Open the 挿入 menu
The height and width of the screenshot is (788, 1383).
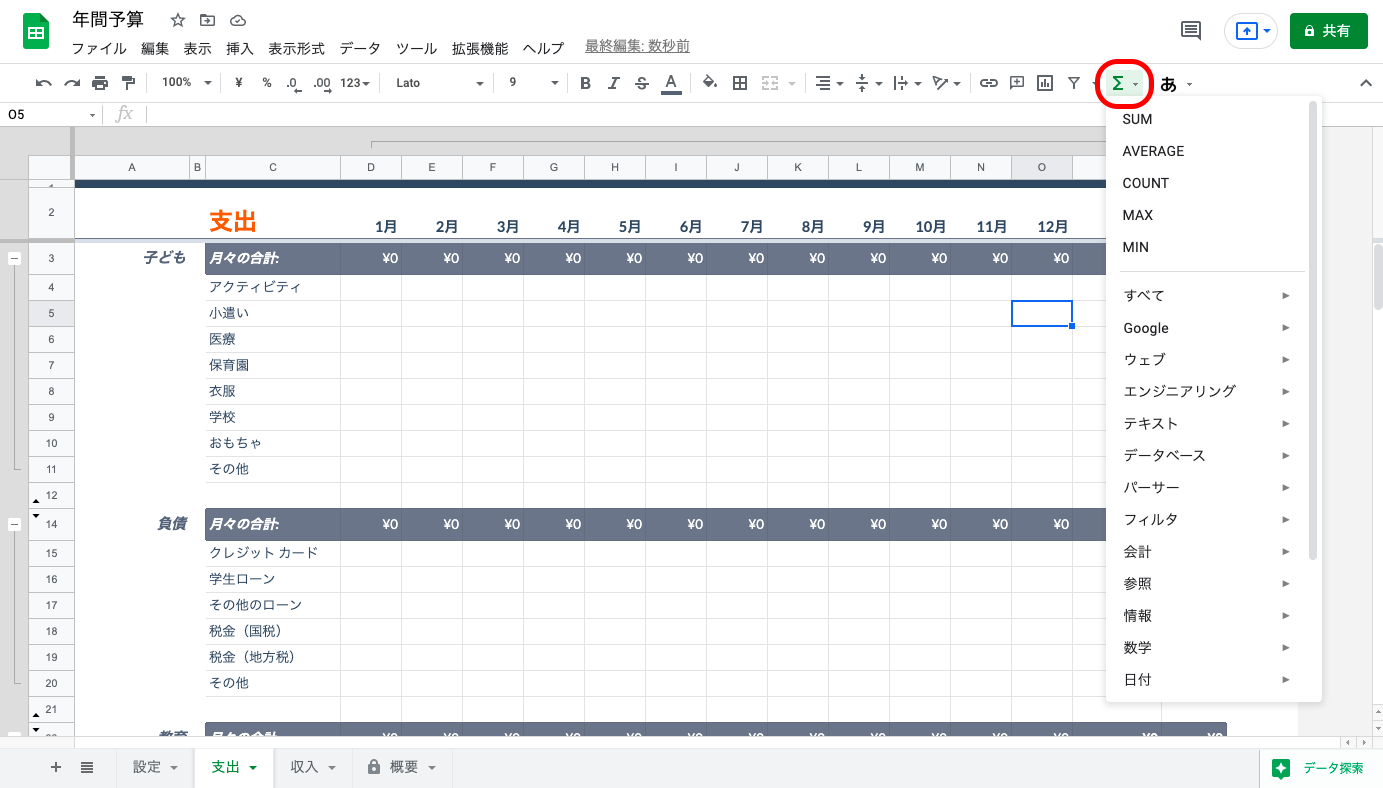pos(240,48)
